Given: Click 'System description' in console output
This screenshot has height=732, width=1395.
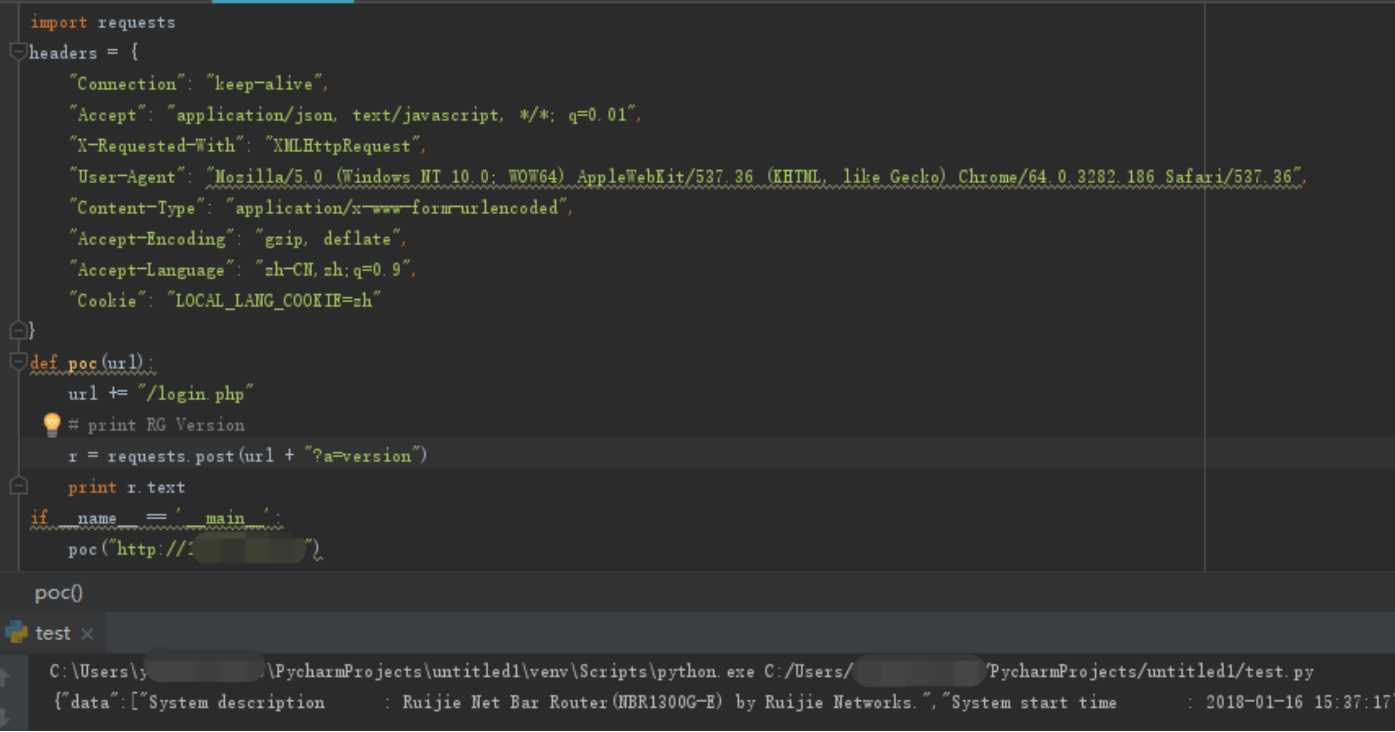Looking at the screenshot, I should pos(238,703).
